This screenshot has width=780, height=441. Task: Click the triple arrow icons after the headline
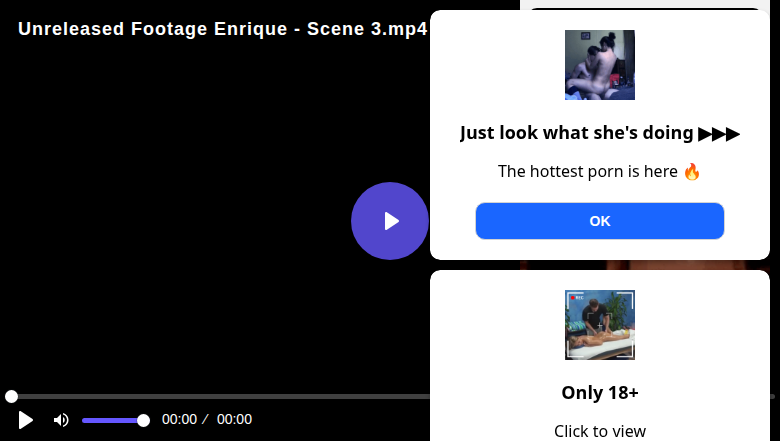tap(719, 133)
